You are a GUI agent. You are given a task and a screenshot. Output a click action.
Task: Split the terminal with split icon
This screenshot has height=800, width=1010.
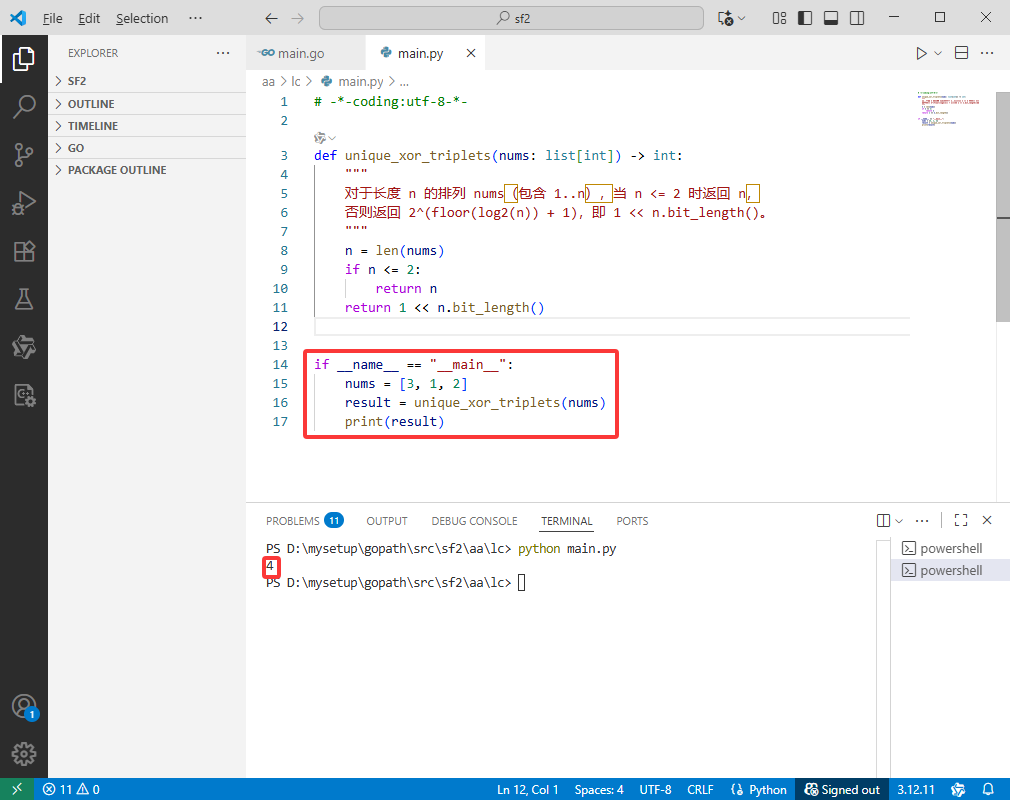click(883, 520)
